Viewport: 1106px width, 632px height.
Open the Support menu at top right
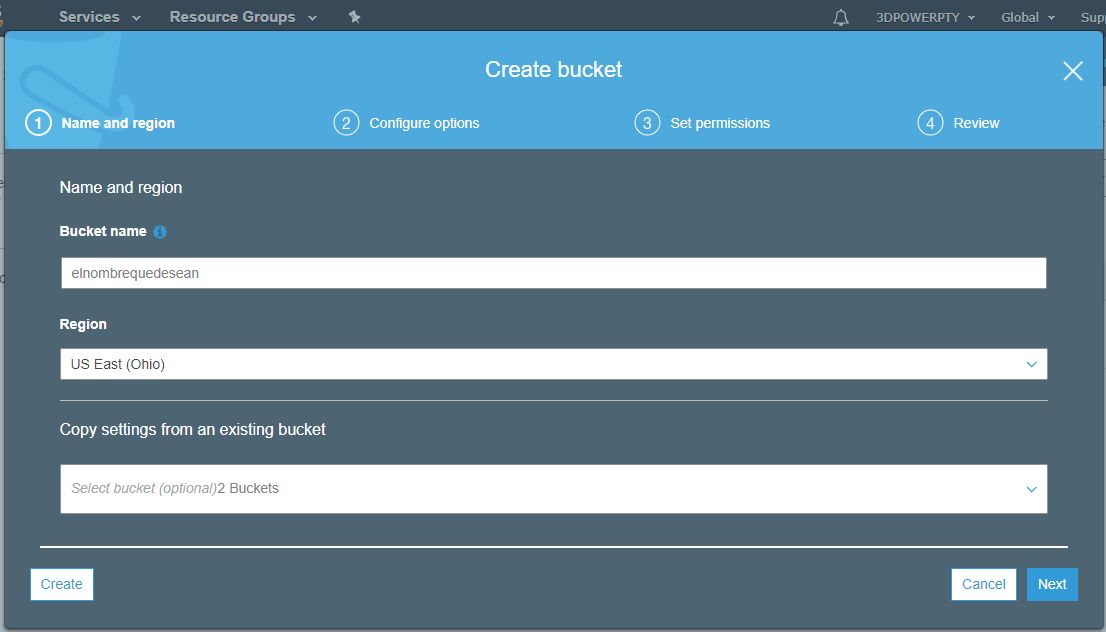tap(1093, 18)
